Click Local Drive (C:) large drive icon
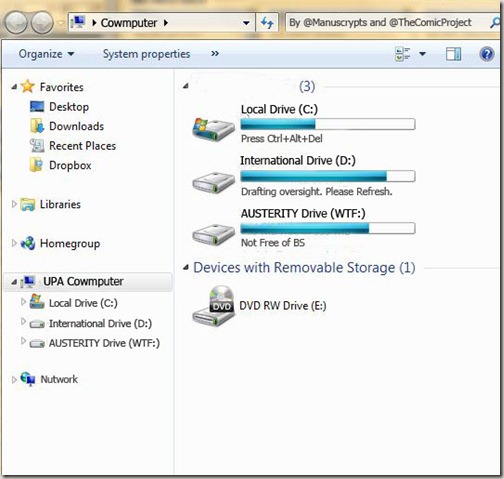Image resolution: width=504 pixels, height=479 pixels. (213, 129)
